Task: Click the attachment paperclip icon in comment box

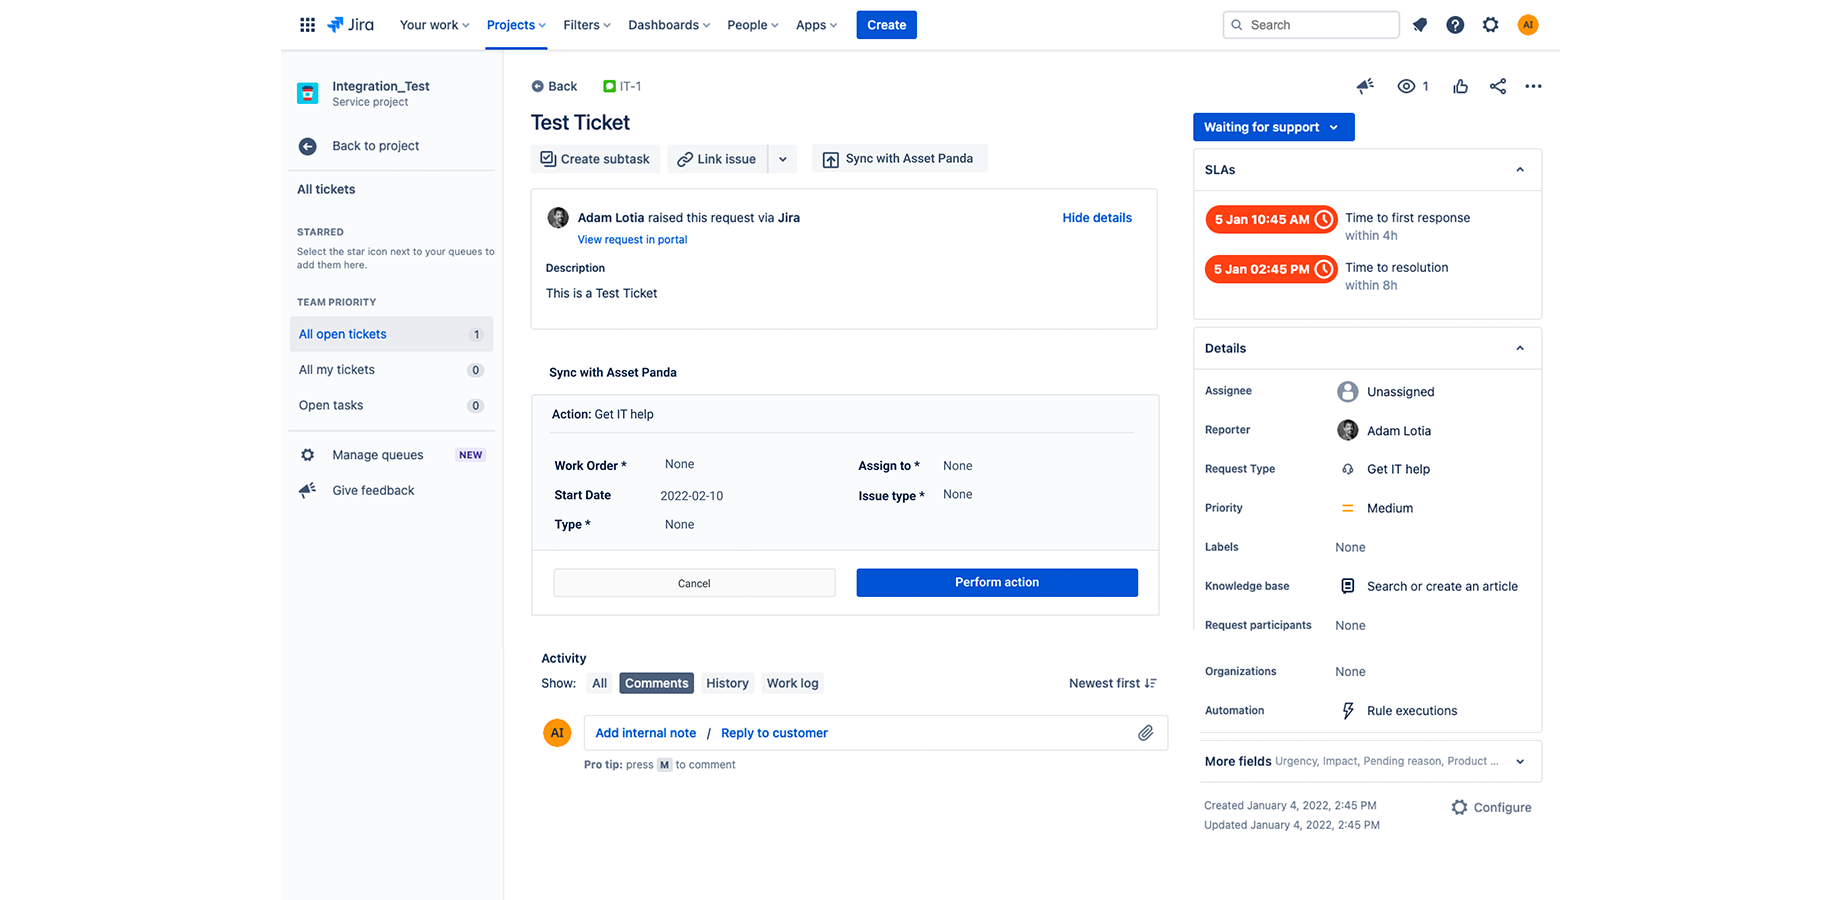Action: coord(1146,733)
